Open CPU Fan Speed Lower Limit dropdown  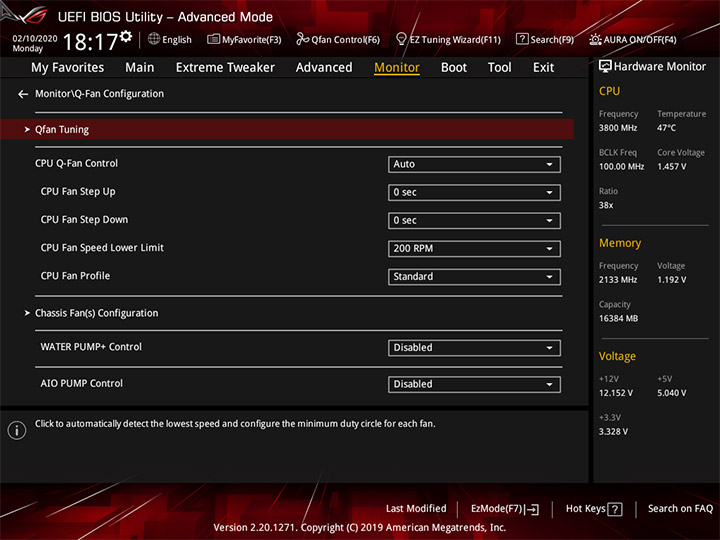474,249
